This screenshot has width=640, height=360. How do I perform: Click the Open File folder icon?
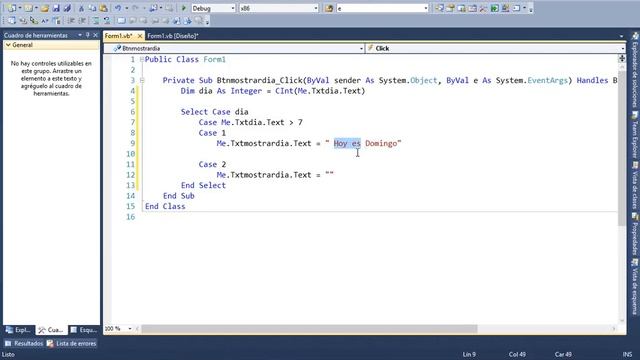[x=44, y=8]
